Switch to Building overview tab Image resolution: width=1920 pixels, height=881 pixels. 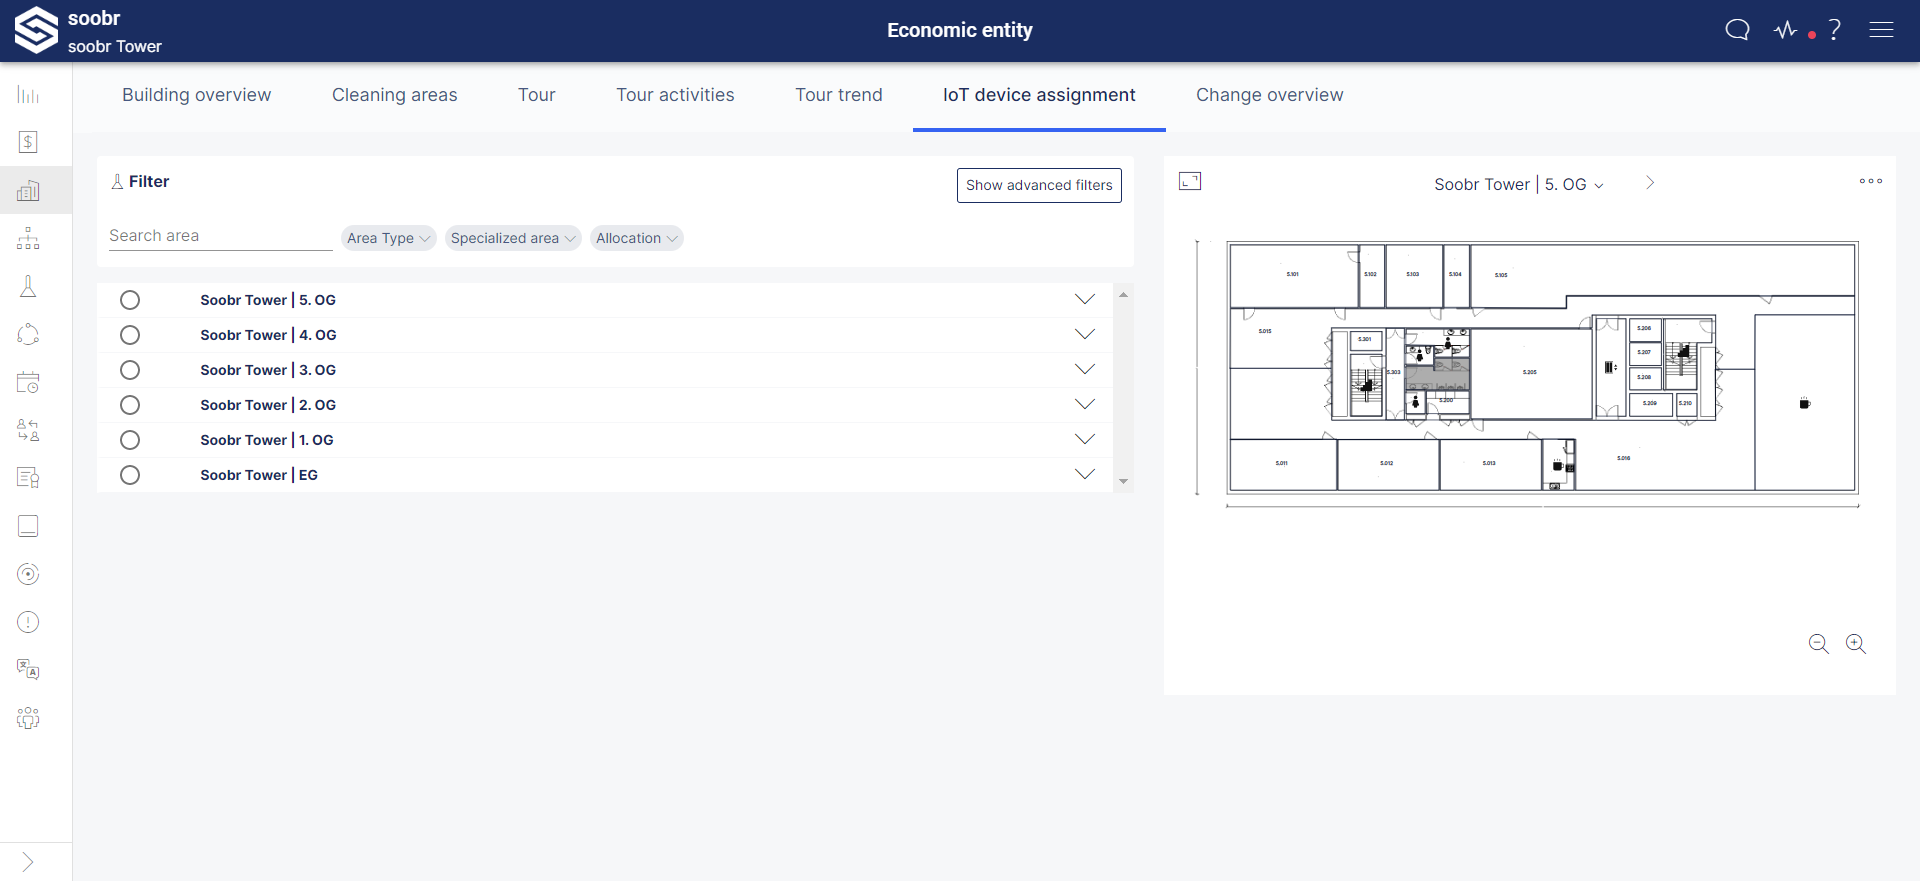[x=197, y=95]
